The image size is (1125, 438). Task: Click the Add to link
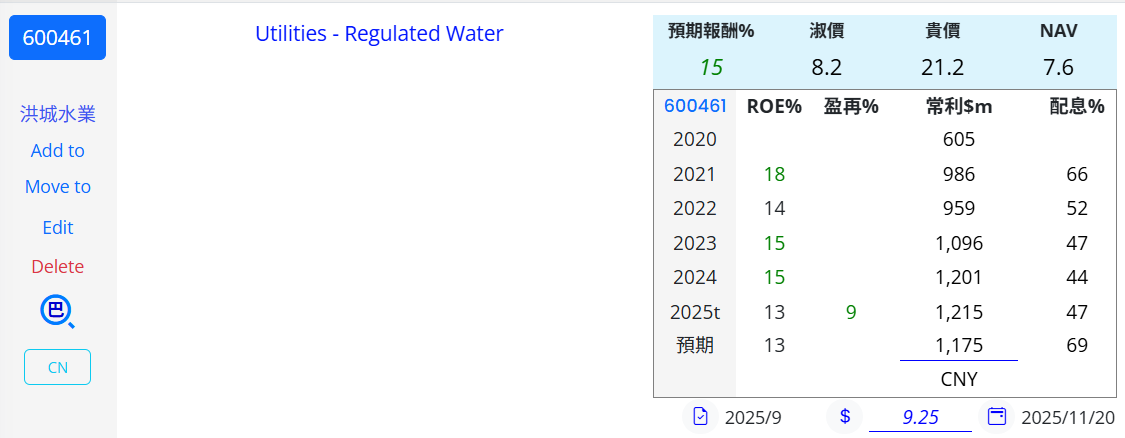58,151
